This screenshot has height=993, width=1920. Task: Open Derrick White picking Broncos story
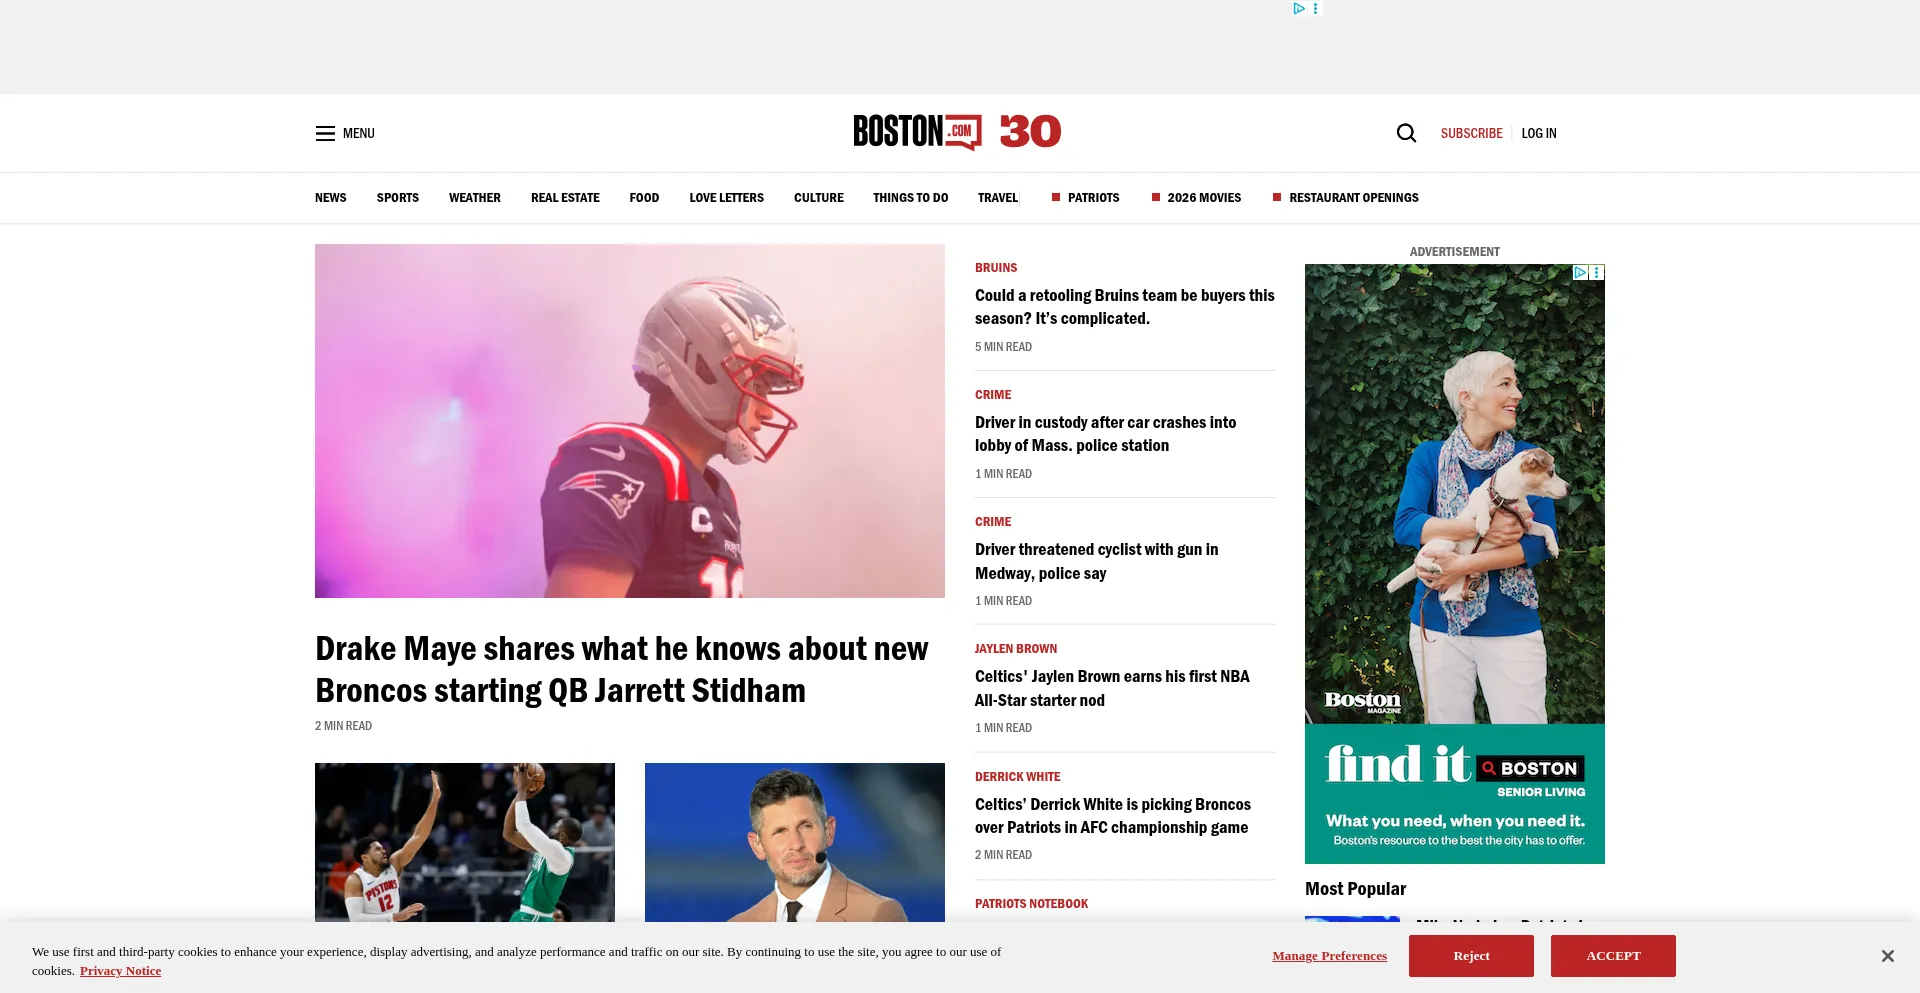coord(1113,816)
